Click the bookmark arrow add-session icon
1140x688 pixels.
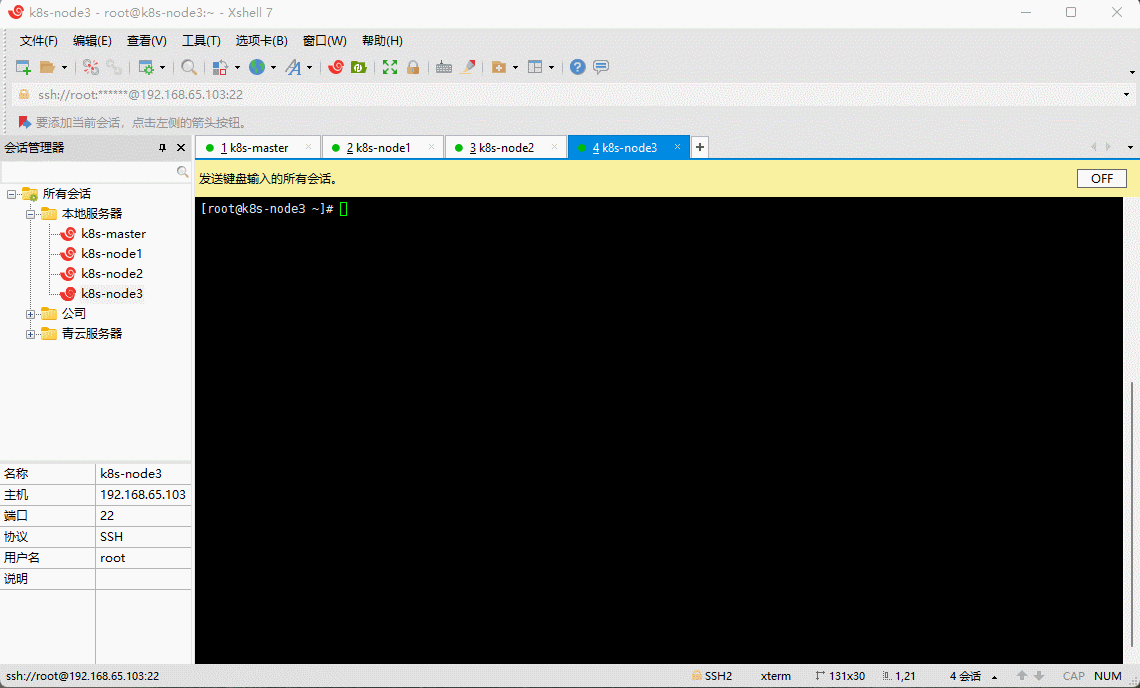point(24,122)
